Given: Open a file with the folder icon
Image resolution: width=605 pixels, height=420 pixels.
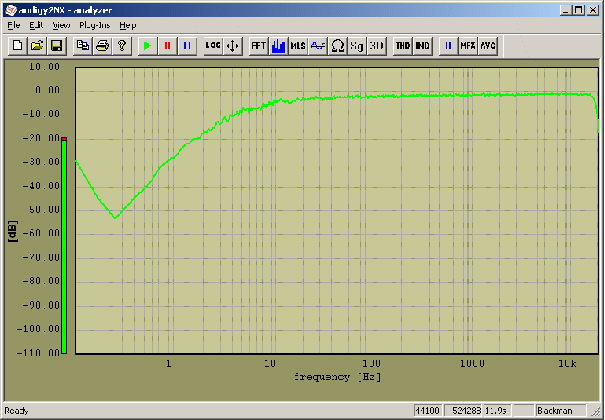Looking at the screenshot, I should pyautogui.click(x=37, y=46).
